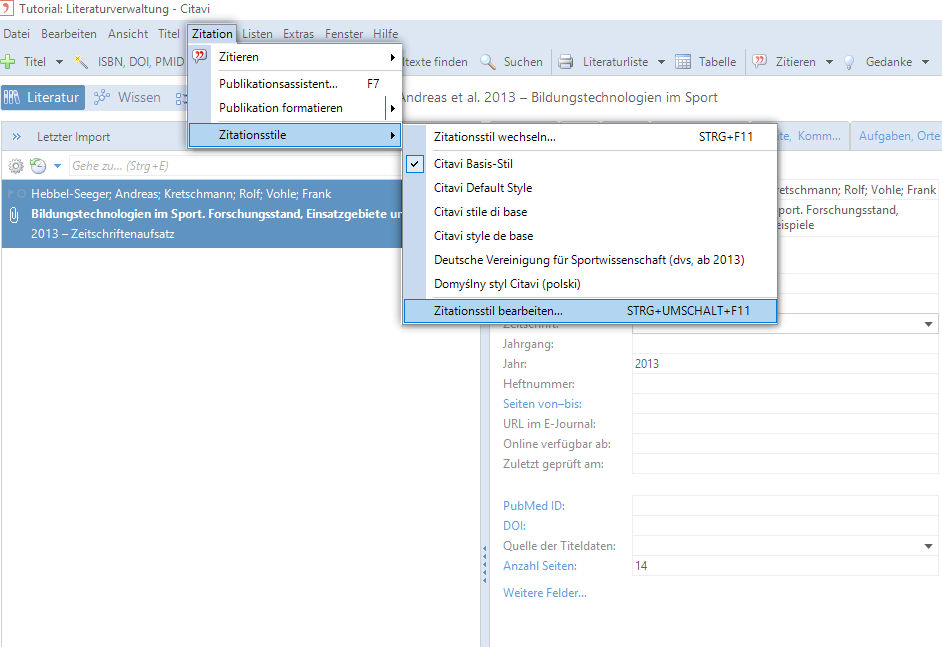Click the paperclip attachment icon in the entry

pos(14,214)
